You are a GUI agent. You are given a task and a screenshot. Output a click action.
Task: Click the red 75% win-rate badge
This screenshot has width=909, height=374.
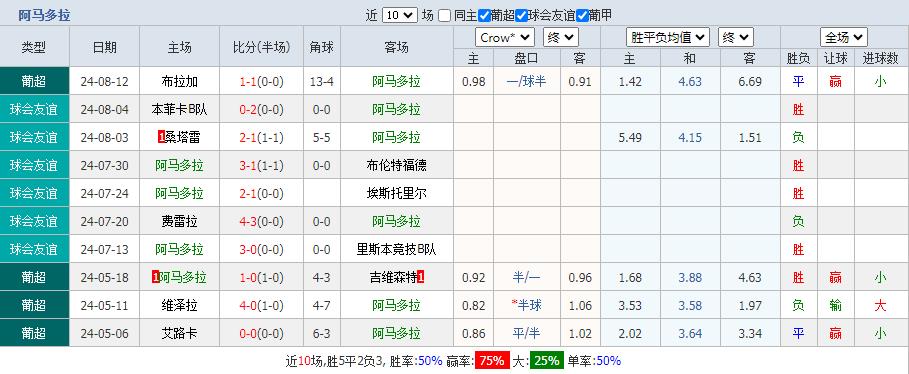(x=492, y=361)
